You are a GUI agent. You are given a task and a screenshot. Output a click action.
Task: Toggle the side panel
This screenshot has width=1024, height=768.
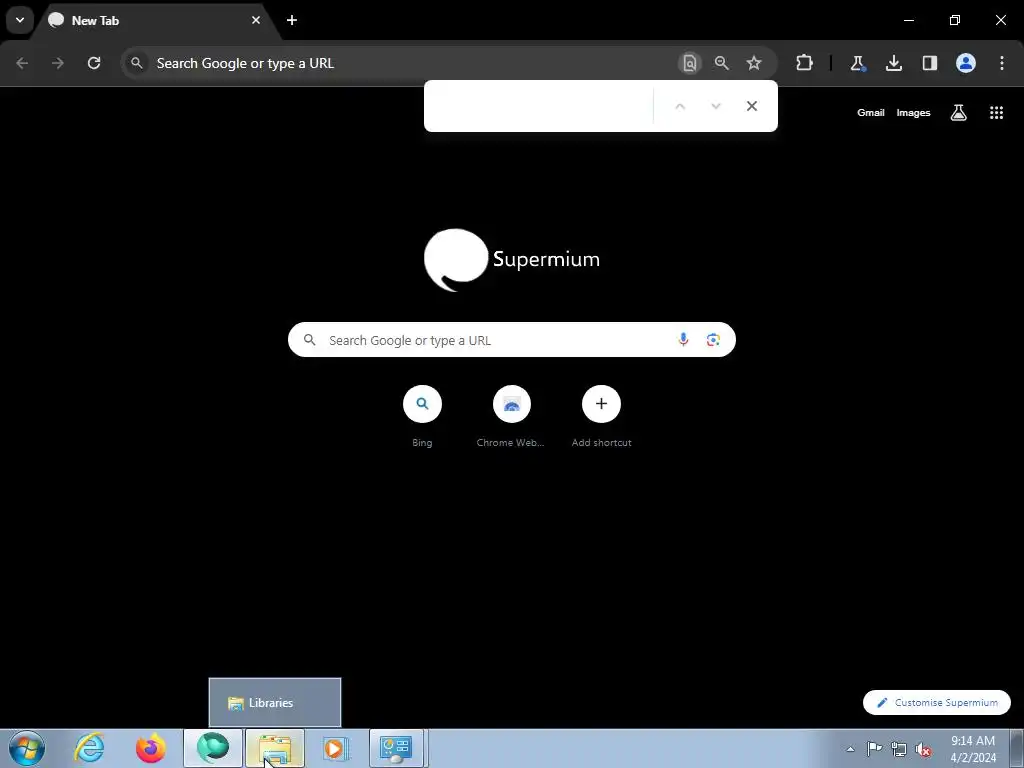pyautogui.click(x=929, y=63)
